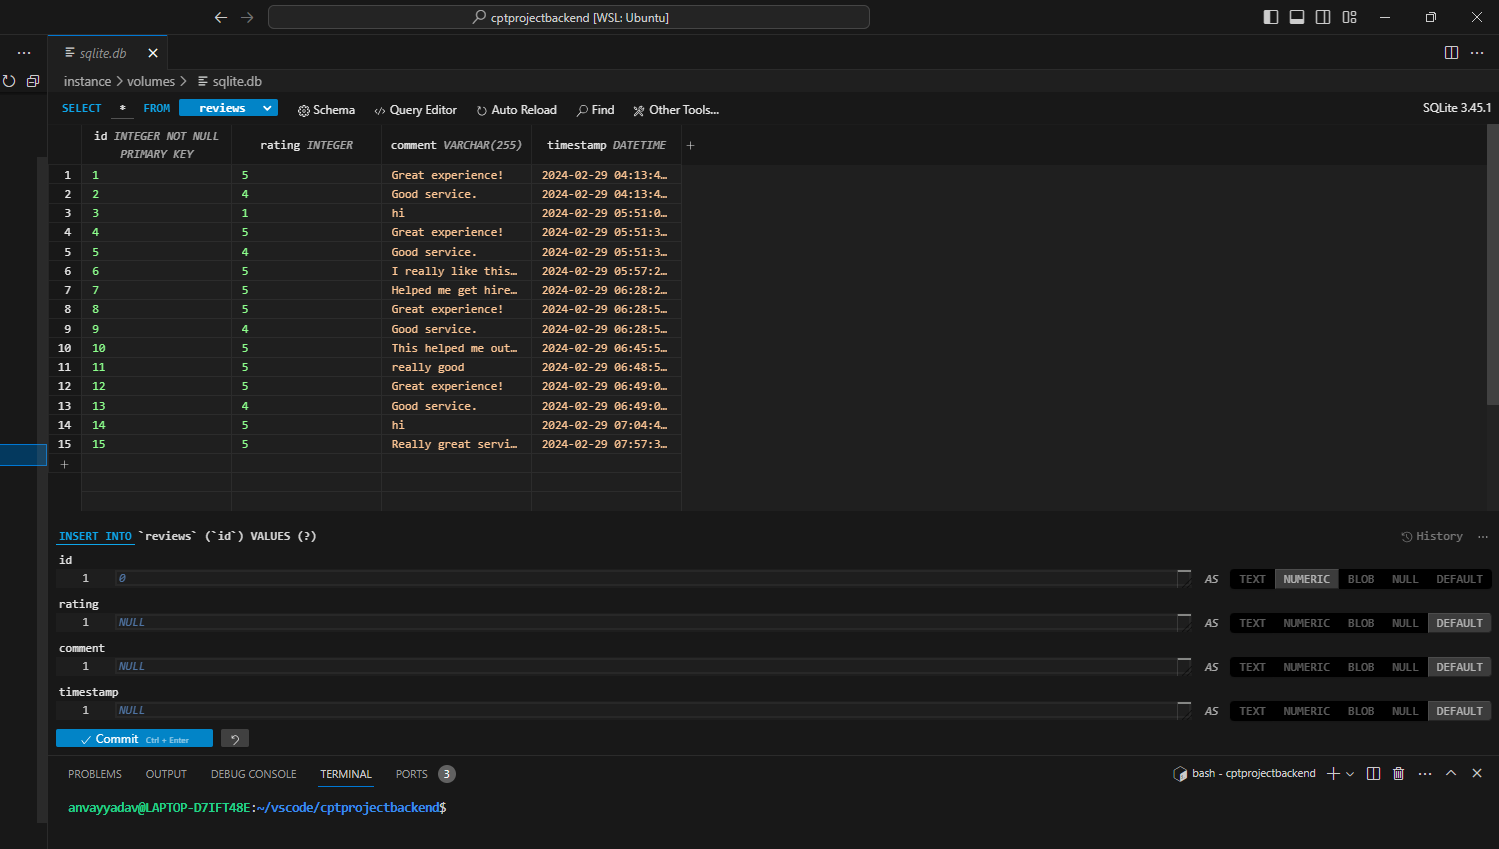
Task: Open the Query Editor
Action: coord(415,110)
